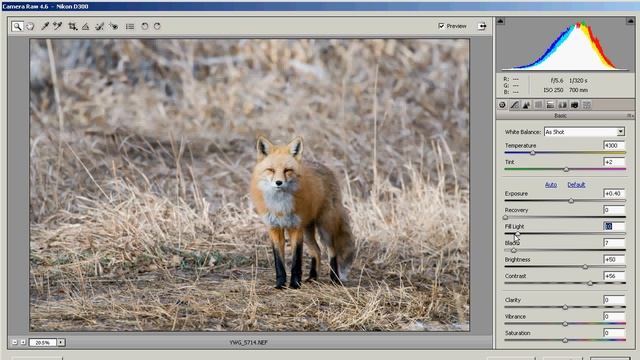The width and height of the screenshot is (640, 360).
Task: Click the Contrast slider handle
Action: (x=590, y=284)
